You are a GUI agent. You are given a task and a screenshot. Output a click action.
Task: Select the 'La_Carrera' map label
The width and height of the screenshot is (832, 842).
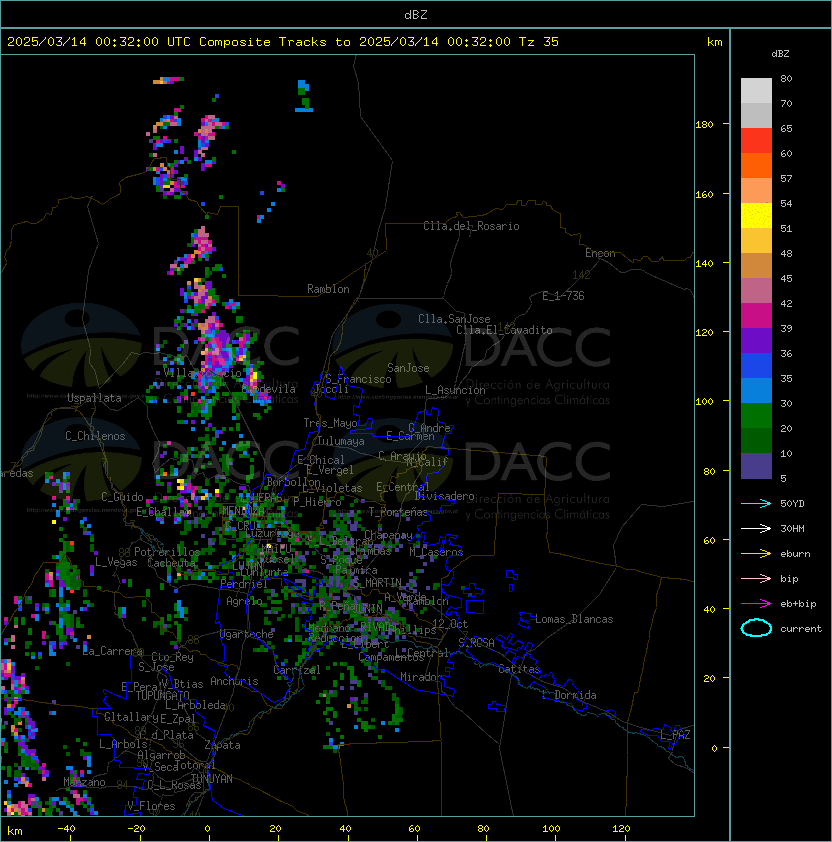tap(113, 651)
